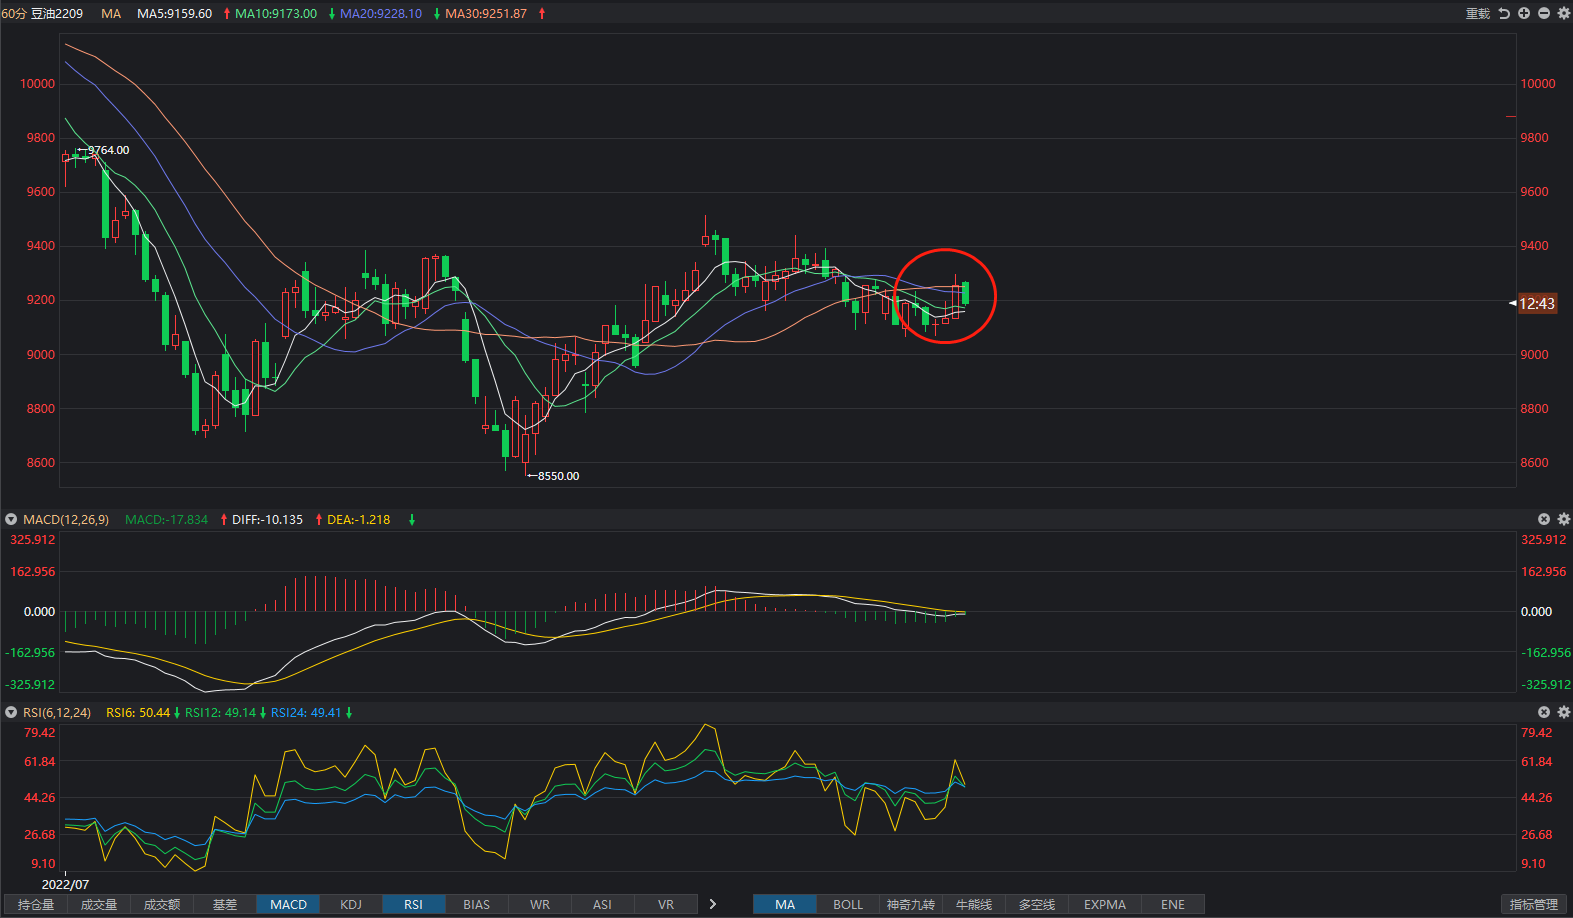1573x918 pixels.
Task: Switch overlay to ENE
Action: pos(1173,904)
